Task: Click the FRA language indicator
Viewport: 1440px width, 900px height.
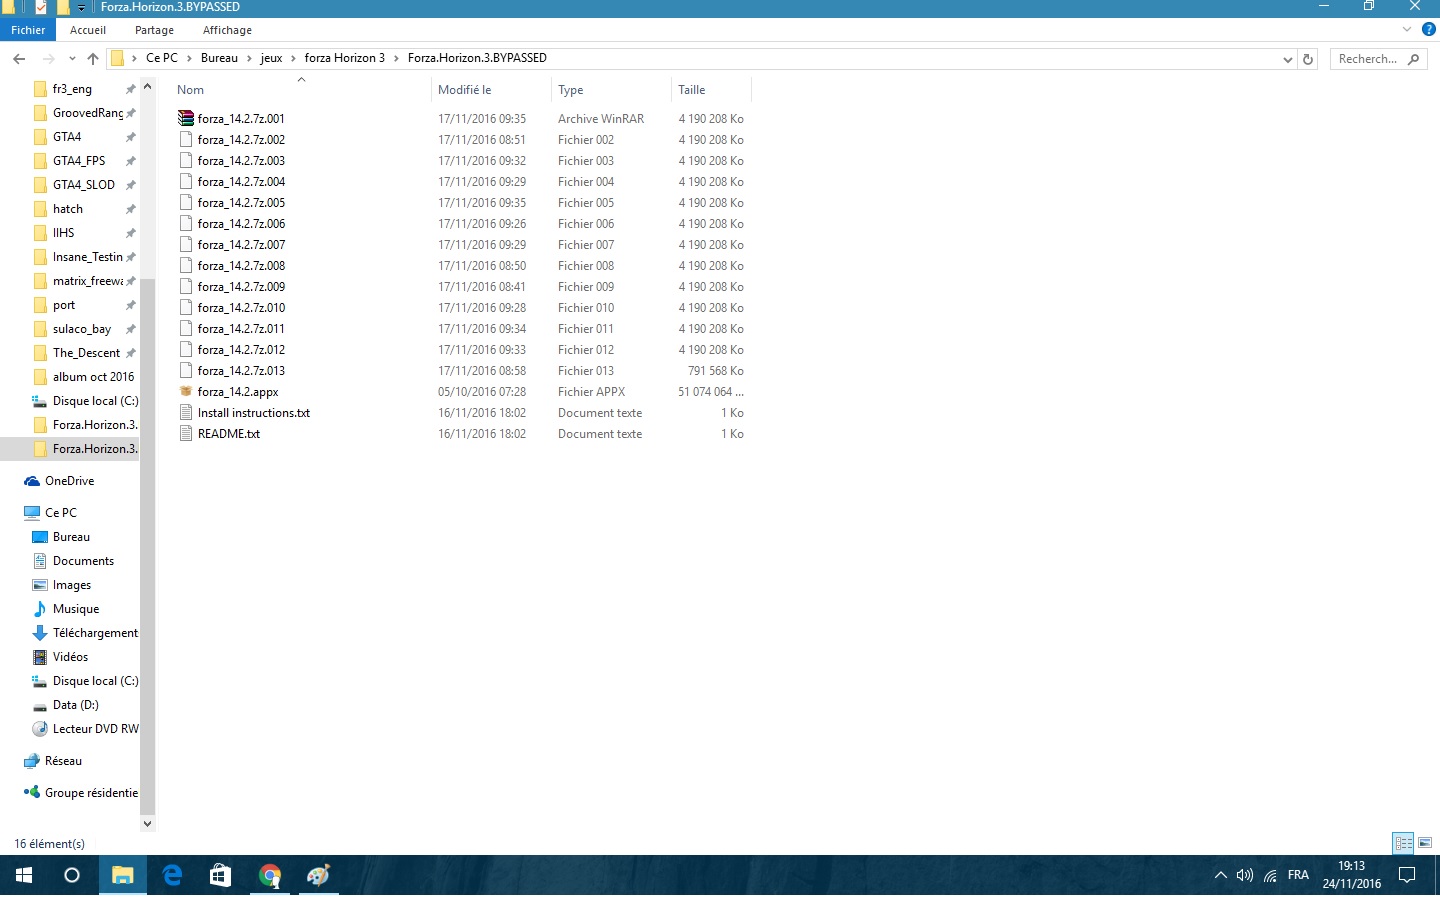Action: 1298,875
